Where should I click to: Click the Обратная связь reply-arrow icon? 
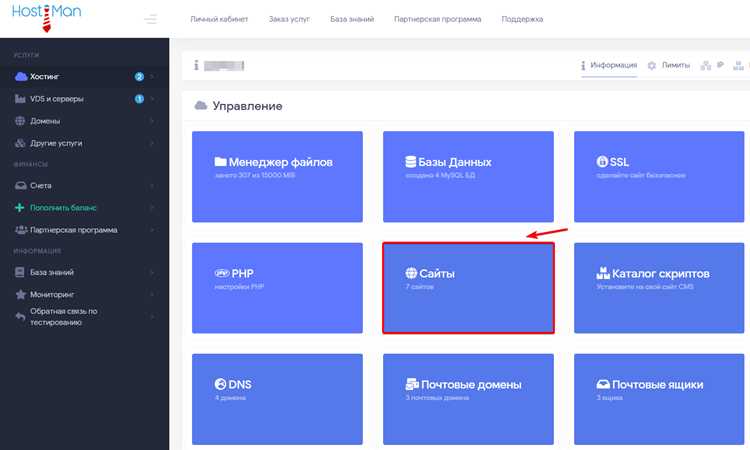(20, 317)
